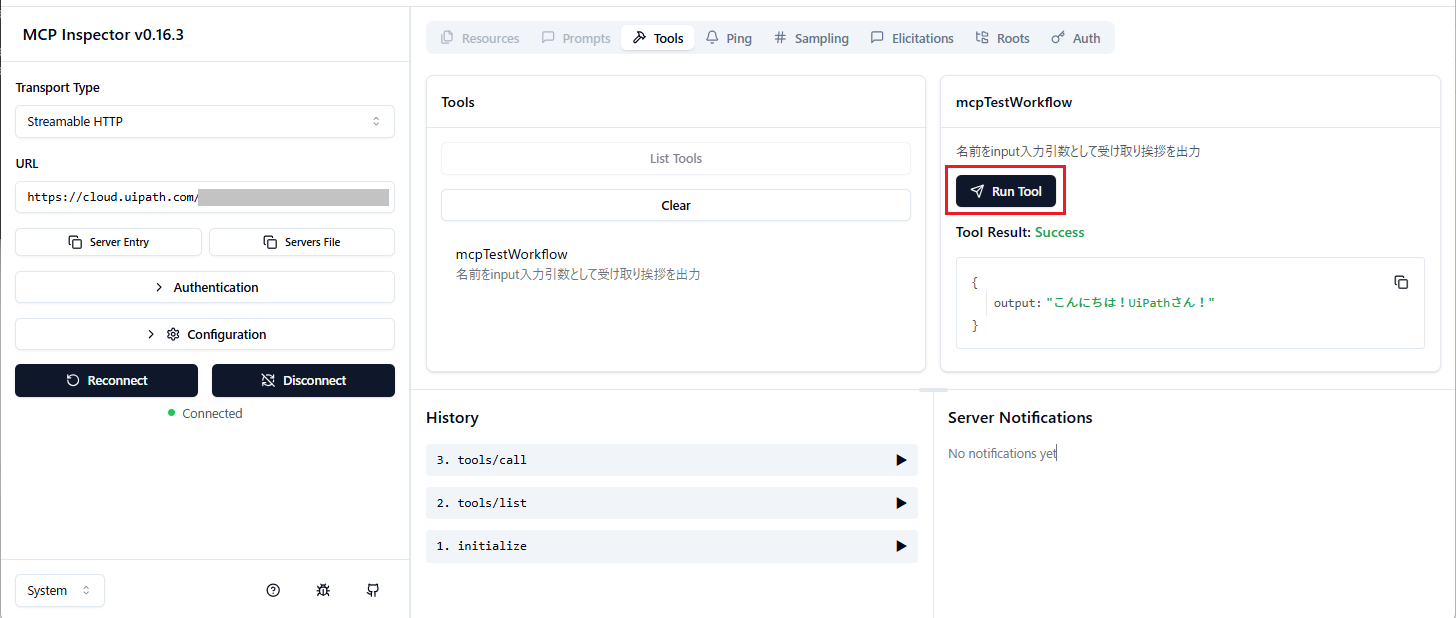The image size is (1456, 618).
Task: Copy the Servers File
Action: 302,242
